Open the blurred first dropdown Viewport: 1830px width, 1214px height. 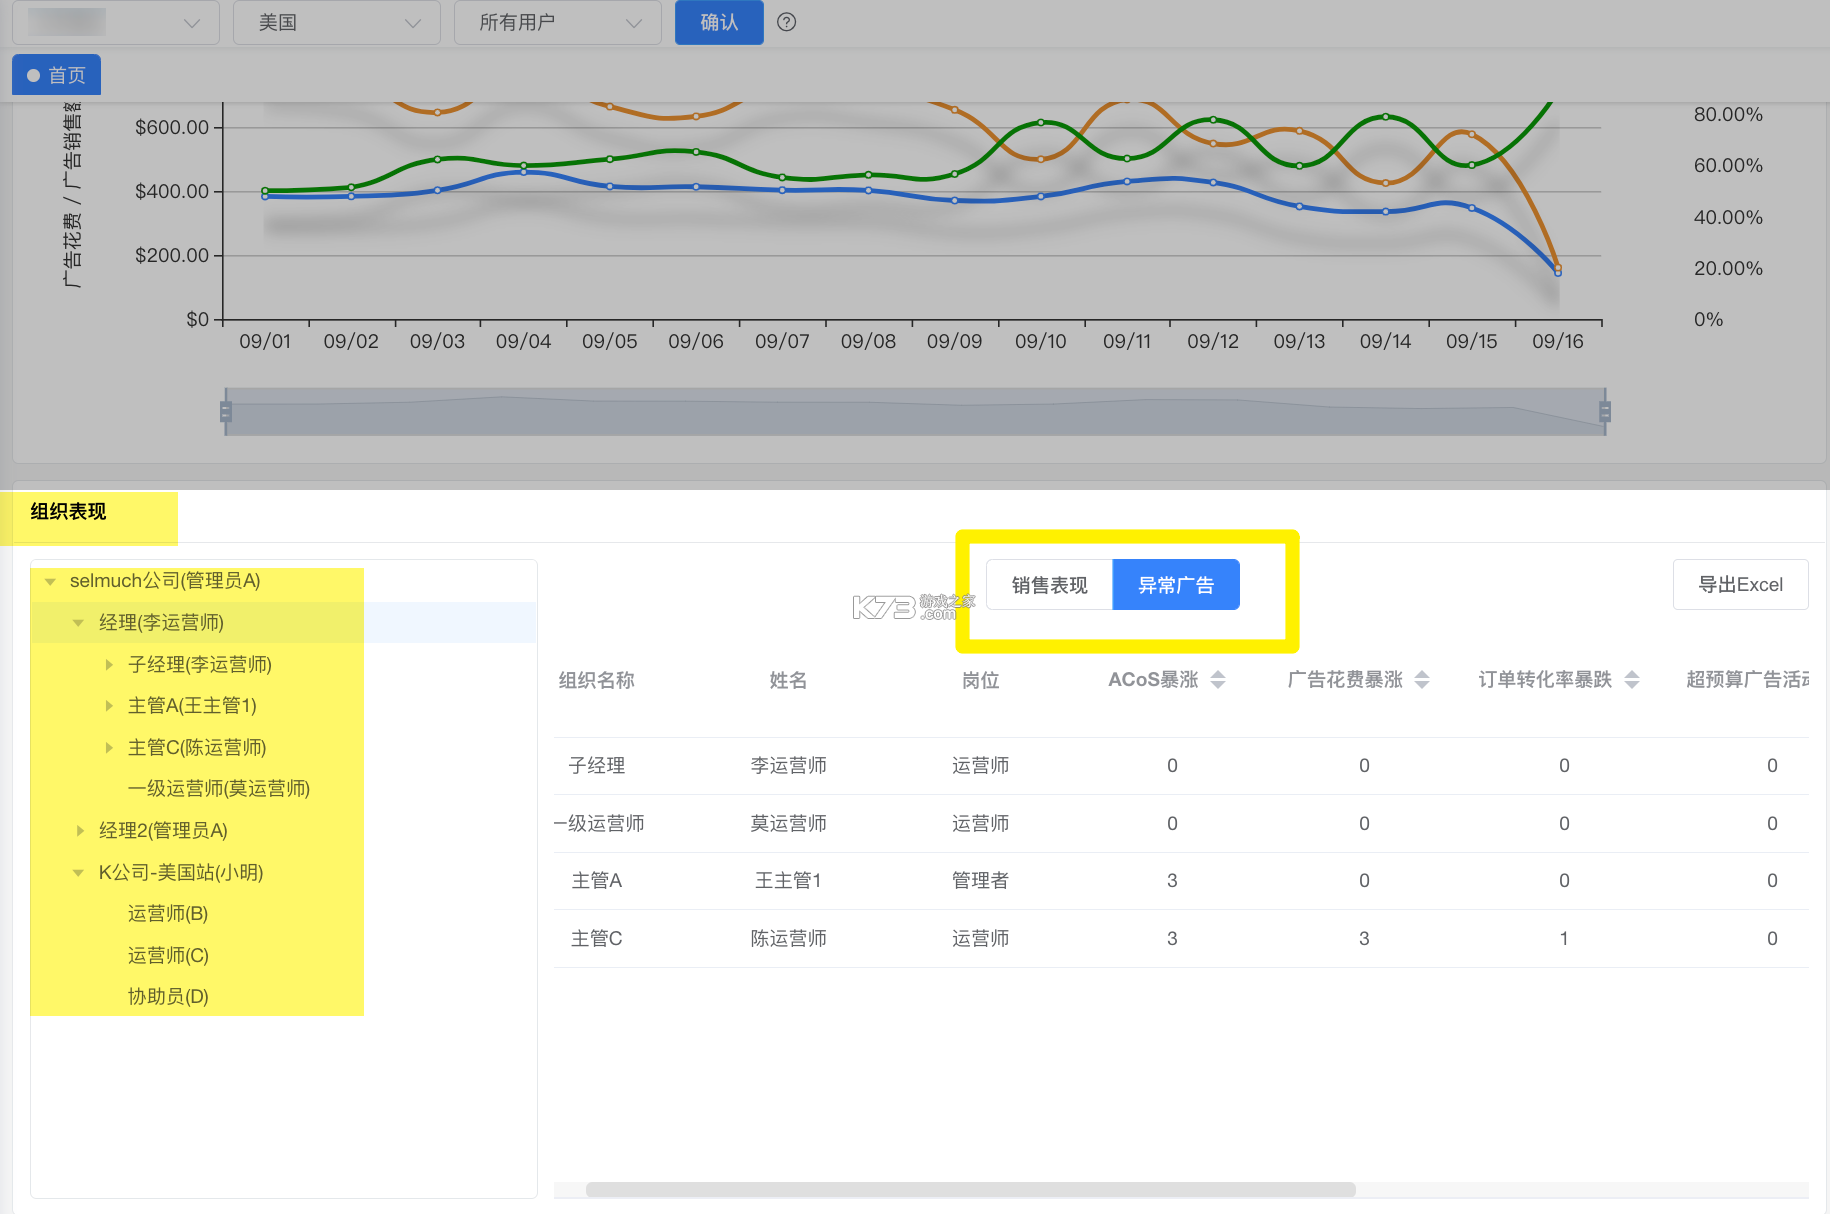click(116, 22)
